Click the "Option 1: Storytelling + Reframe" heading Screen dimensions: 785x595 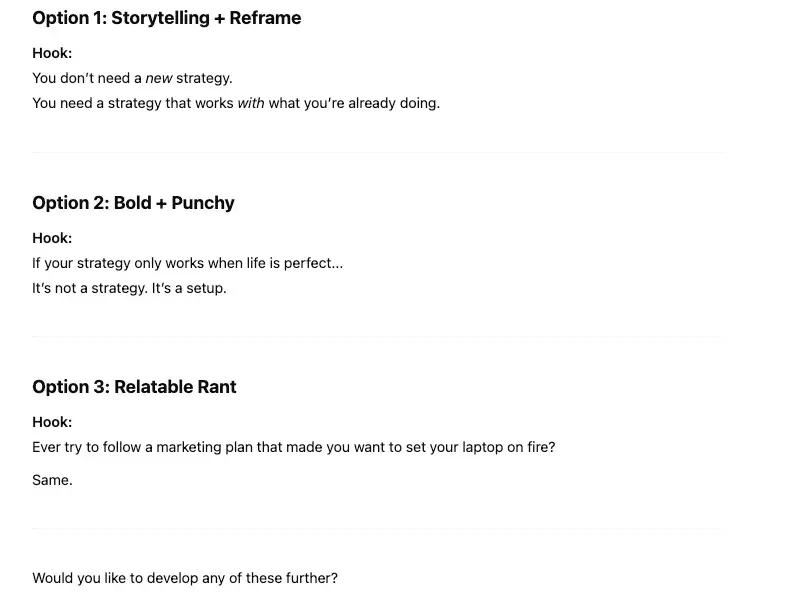tap(166, 18)
